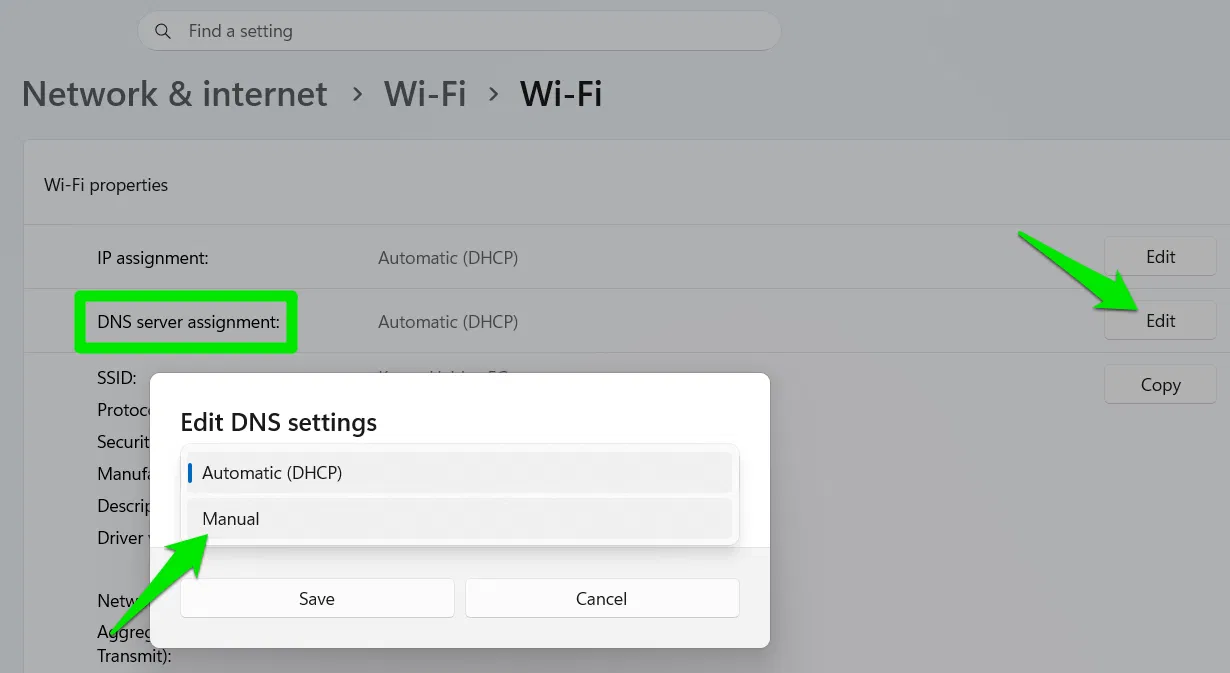This screenshot has height=673, width=1230.
Task: Click the chevron after Network & internet
Action: click(357, 95)
